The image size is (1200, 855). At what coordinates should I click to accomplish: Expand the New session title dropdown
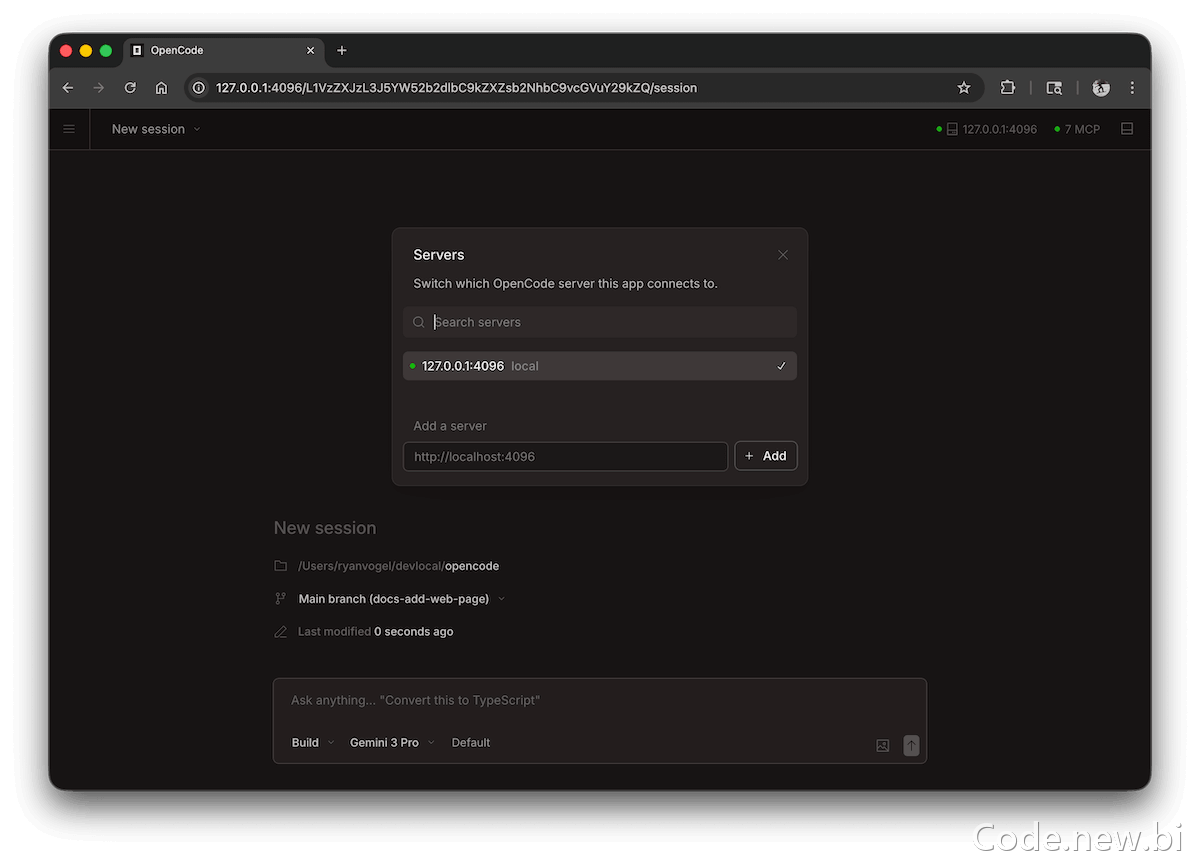coord(156,129)
